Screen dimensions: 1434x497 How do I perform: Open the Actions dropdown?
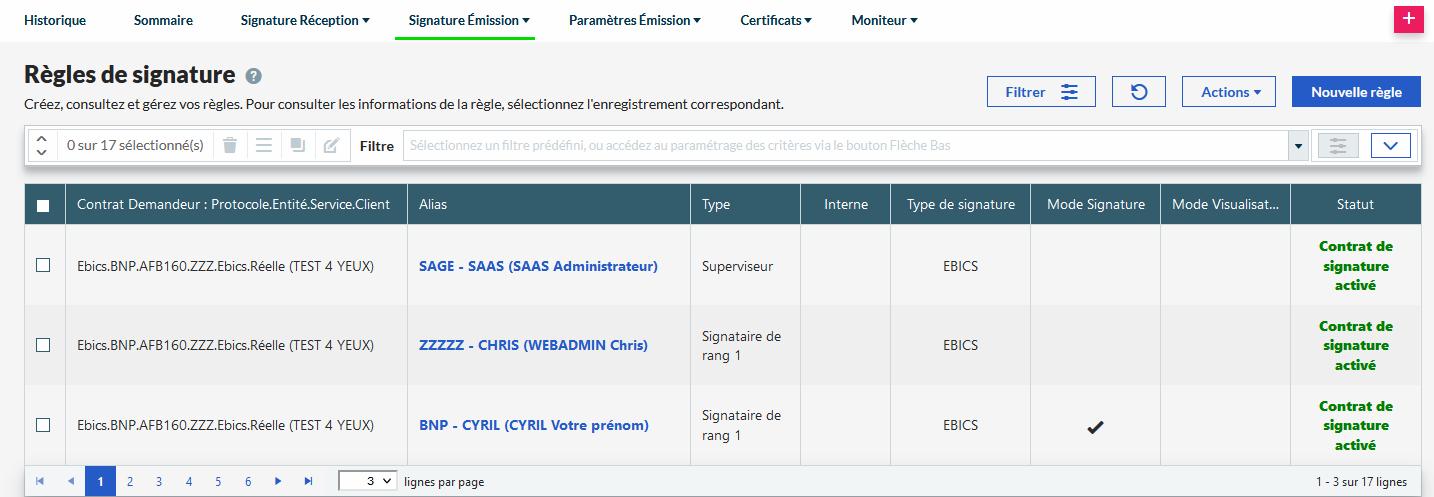1230,92
